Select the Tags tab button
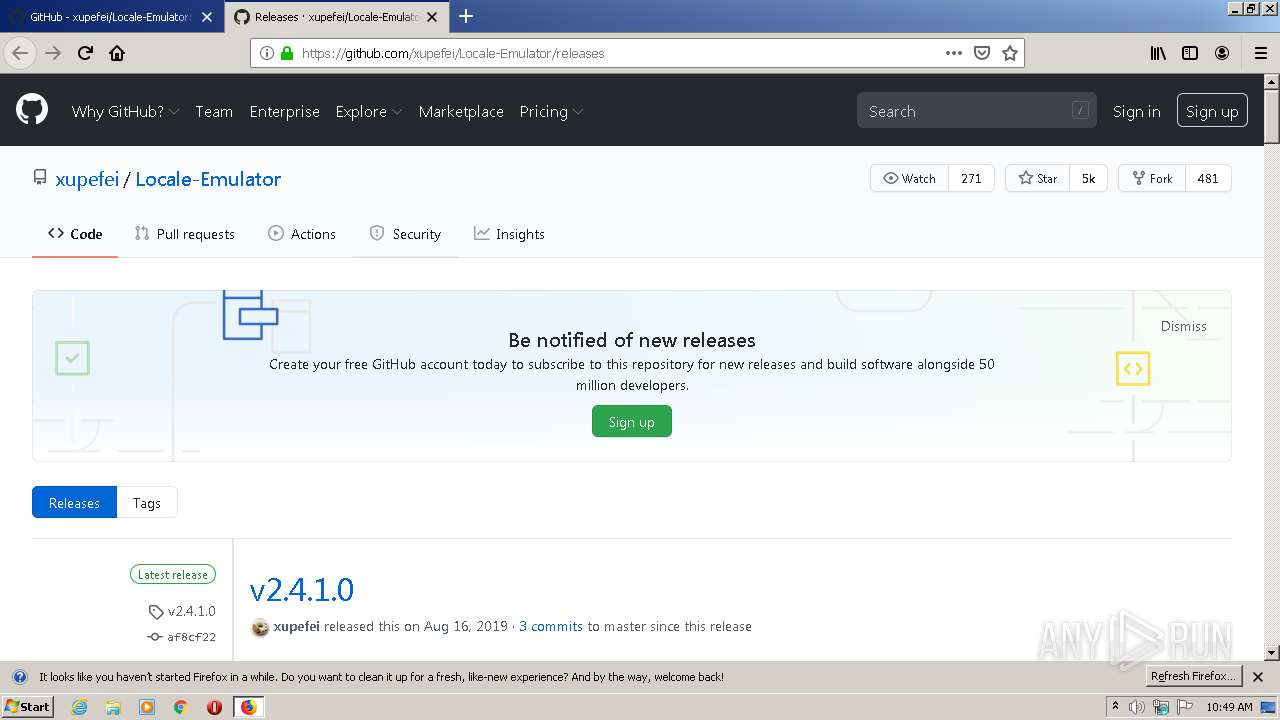This screenshot has height=720, width=1280. click(147, 503)
